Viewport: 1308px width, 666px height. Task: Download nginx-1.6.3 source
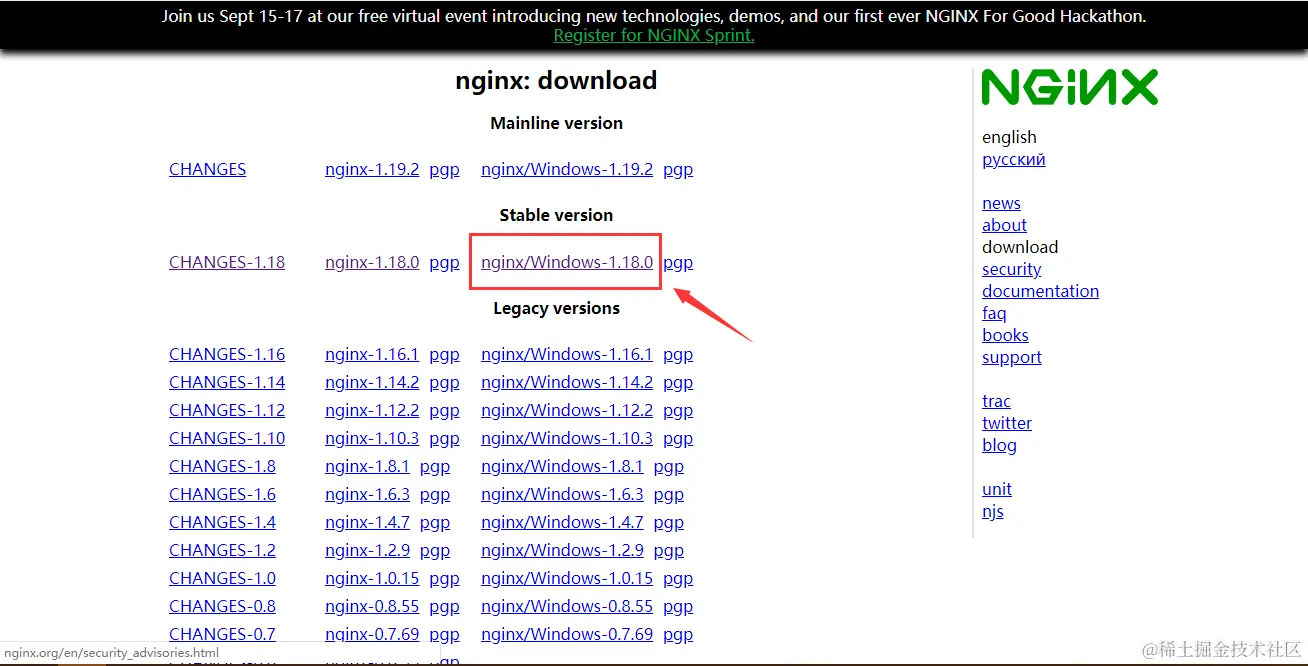[x=367, y=494]
